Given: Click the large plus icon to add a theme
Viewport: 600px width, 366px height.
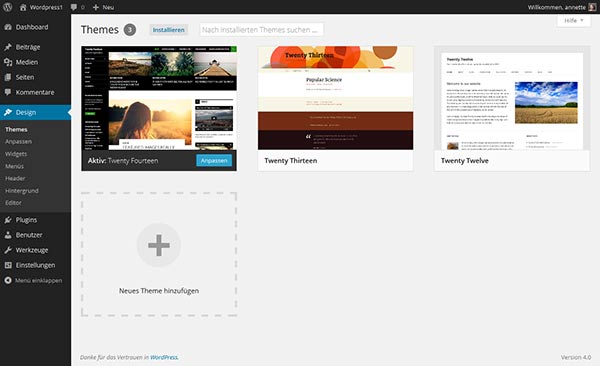Looking at the screenshot, I should point(159,245).
